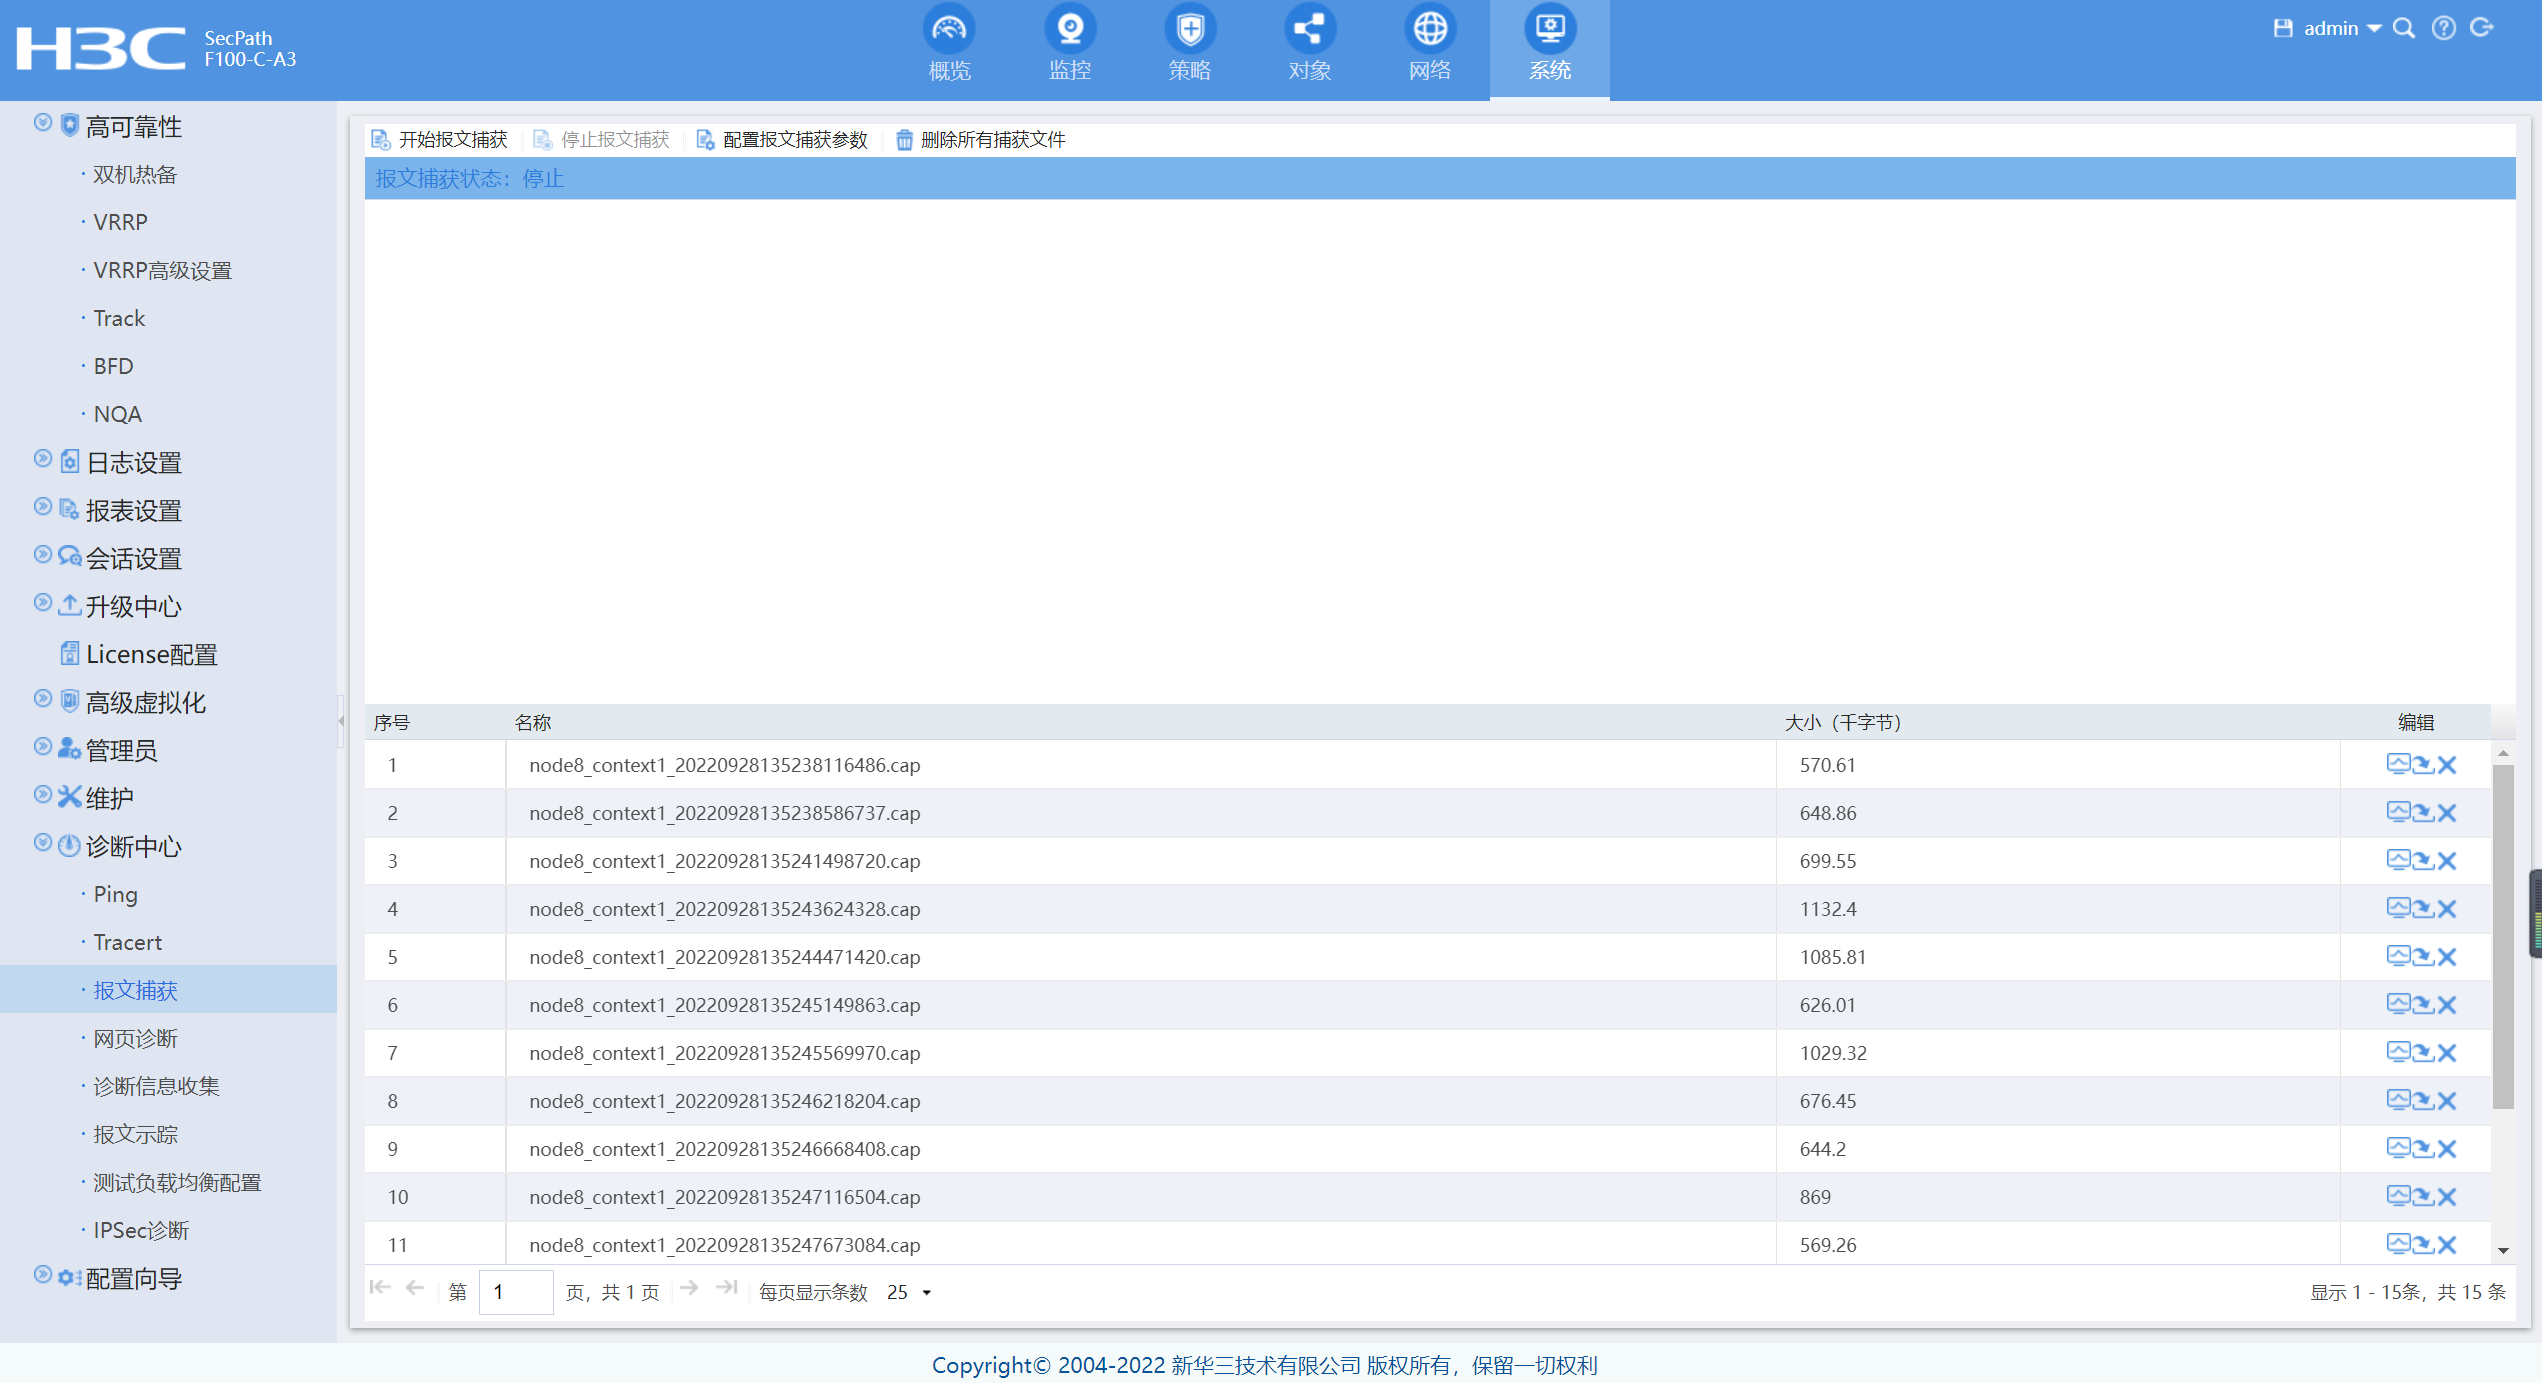
Task: Click the monitor analyze icon in row 1
Action: tap(2397, 765)
